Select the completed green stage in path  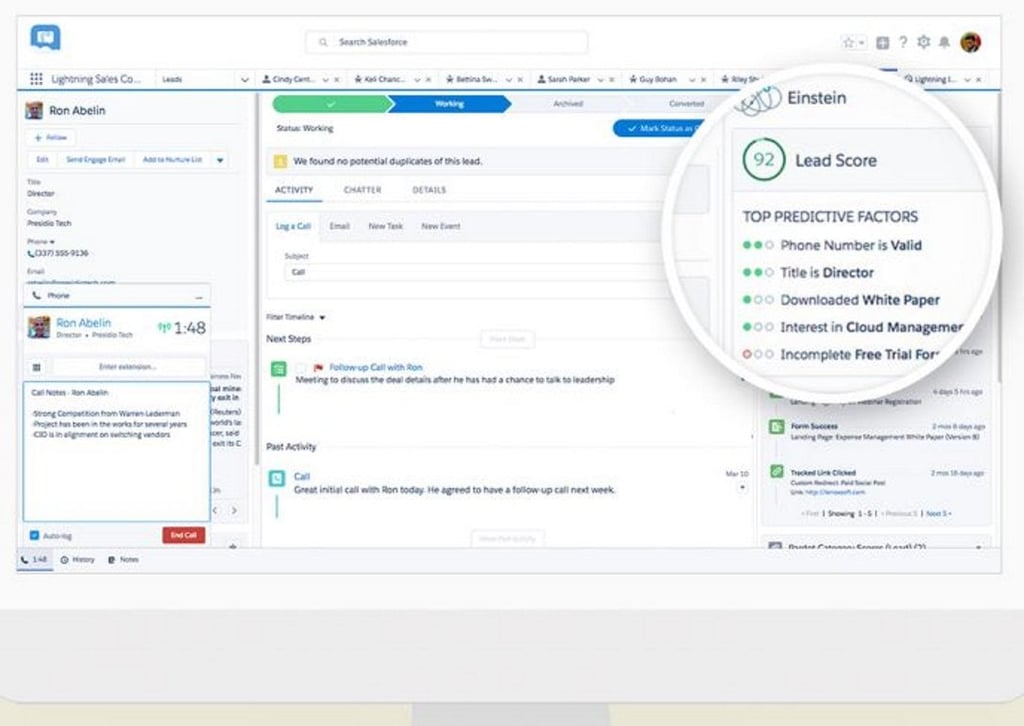[x=331, y=104]
